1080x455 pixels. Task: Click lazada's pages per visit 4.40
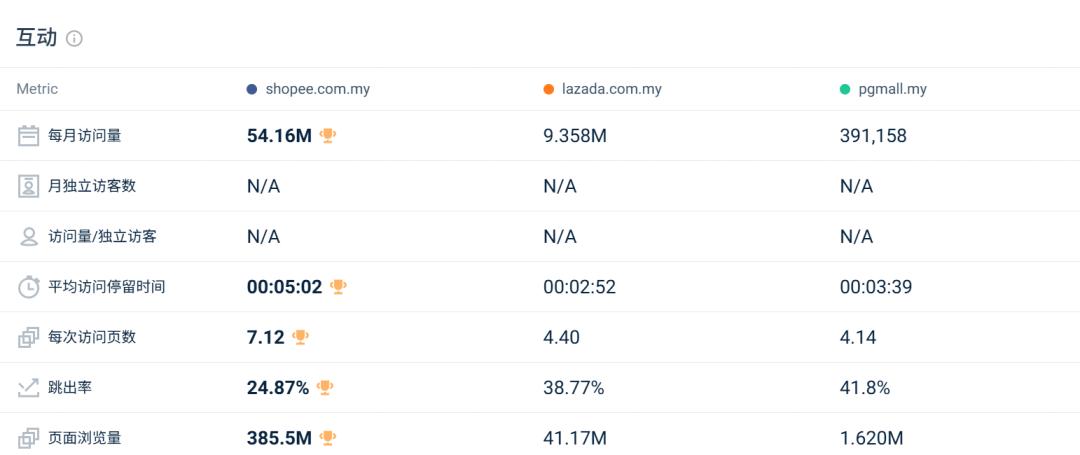tap(561, 337)
